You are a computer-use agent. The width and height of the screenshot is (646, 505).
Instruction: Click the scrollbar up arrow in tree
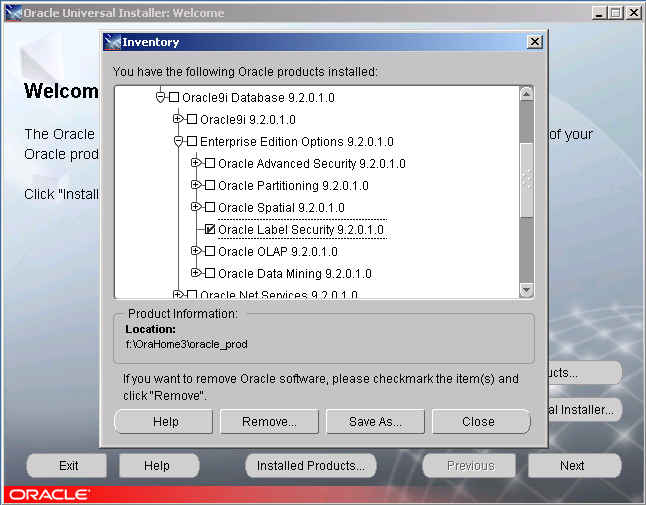tap(527, 94)
